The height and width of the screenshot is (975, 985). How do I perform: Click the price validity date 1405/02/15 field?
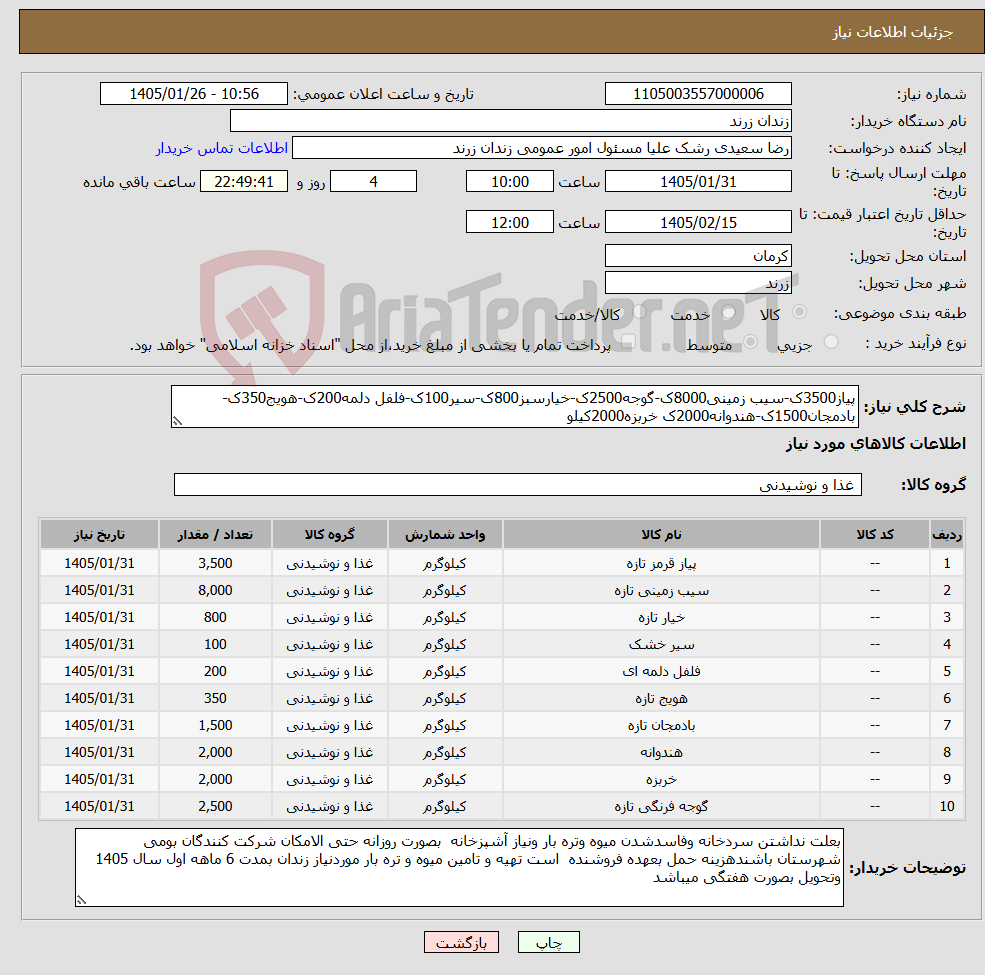pos(698,222)
